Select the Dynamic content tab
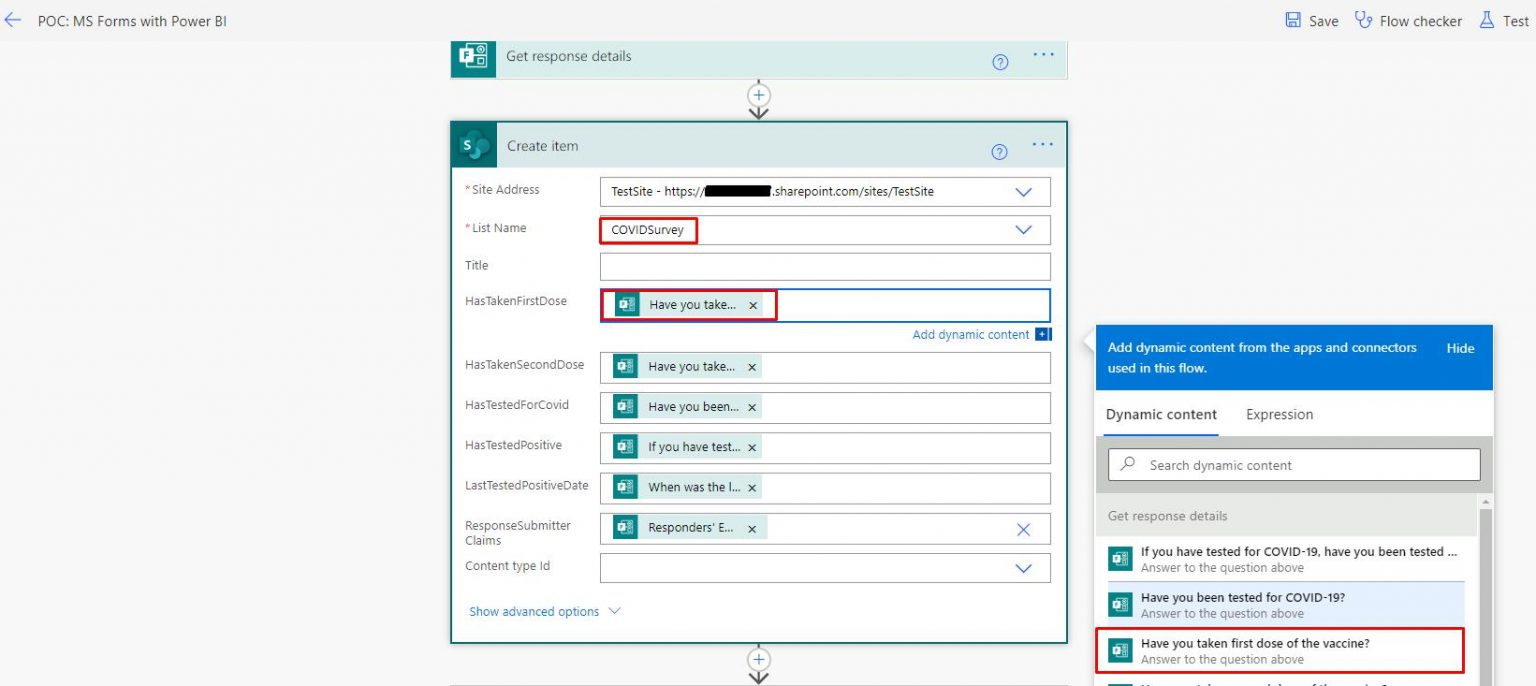The height and width of the screenshot is (686, 1536). 1160,414
